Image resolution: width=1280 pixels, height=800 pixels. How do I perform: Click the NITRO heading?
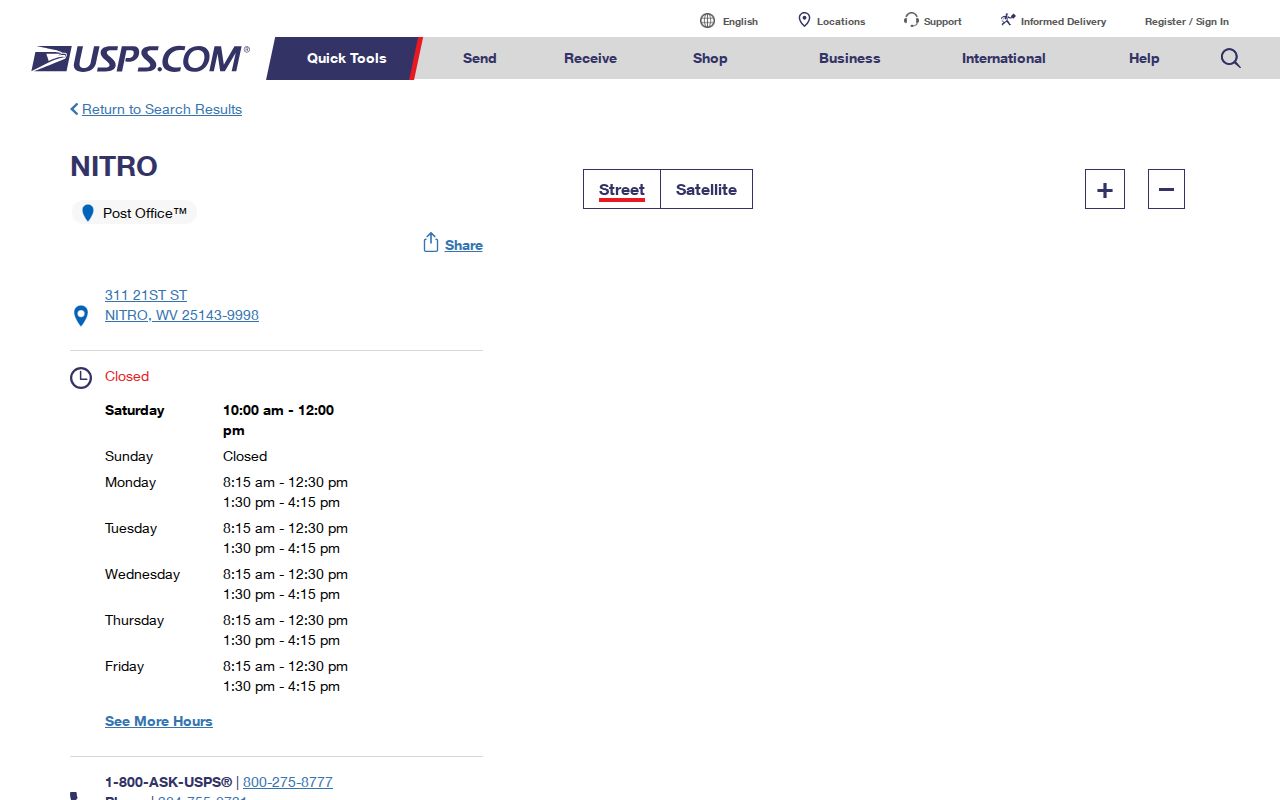(114, 166)
